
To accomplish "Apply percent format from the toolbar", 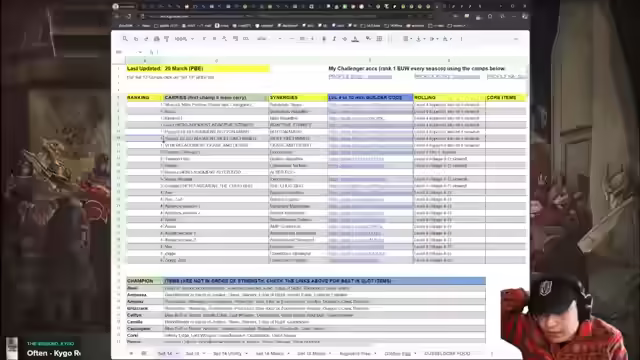I will pyautogui.click(x=214, y=39).
